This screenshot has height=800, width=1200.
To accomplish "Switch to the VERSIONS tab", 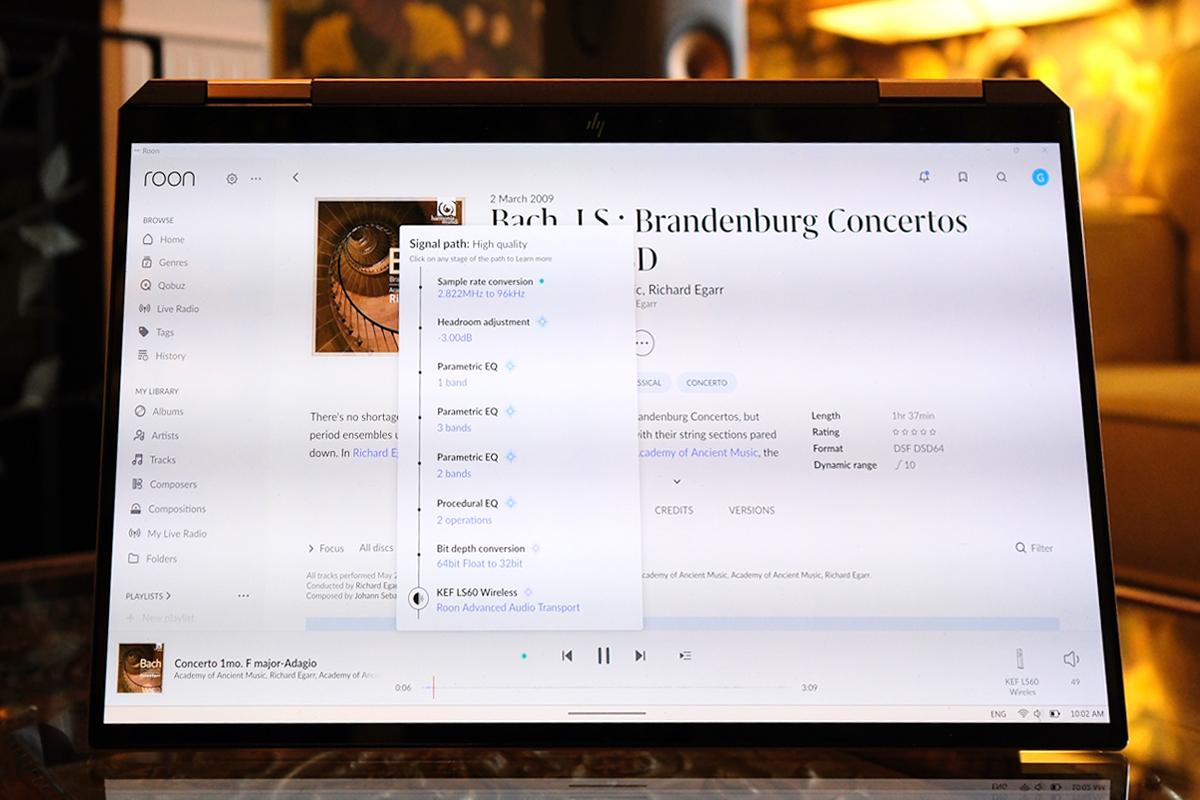I will click(752, 510).
